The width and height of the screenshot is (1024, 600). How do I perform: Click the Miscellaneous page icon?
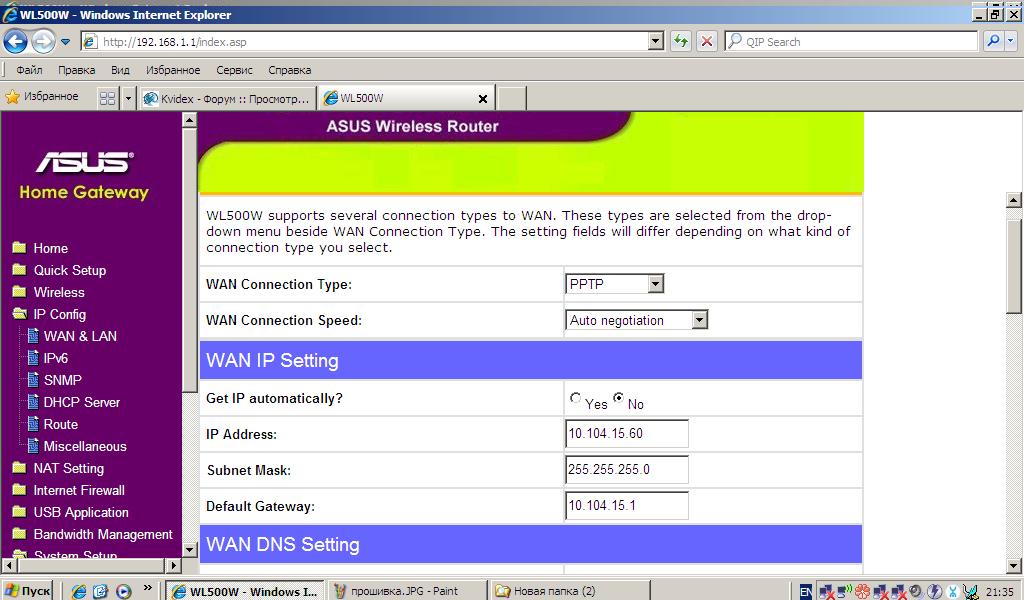tap(33, 446)
